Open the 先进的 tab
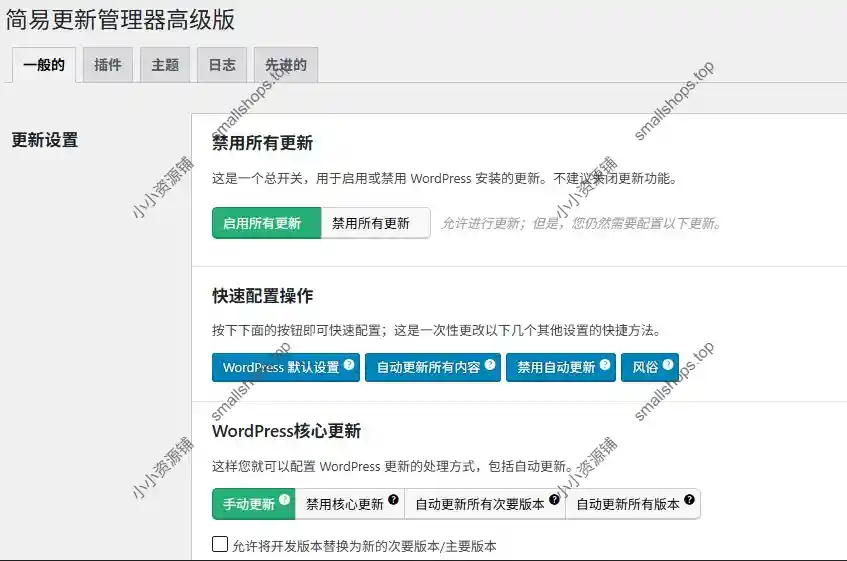847x561 pixels. click(x=286, y=65)
